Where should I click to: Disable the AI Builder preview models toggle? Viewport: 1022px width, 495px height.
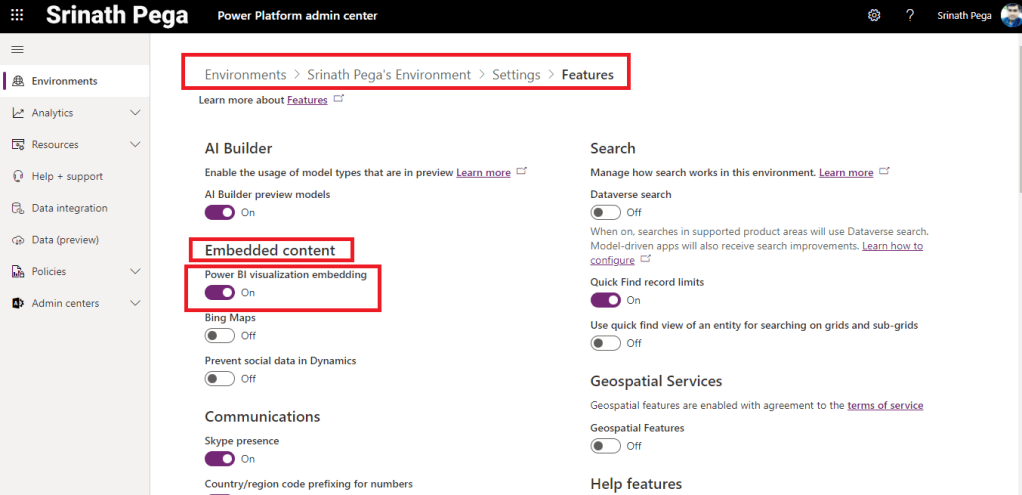pyautogui.click(x=220, y=213)
